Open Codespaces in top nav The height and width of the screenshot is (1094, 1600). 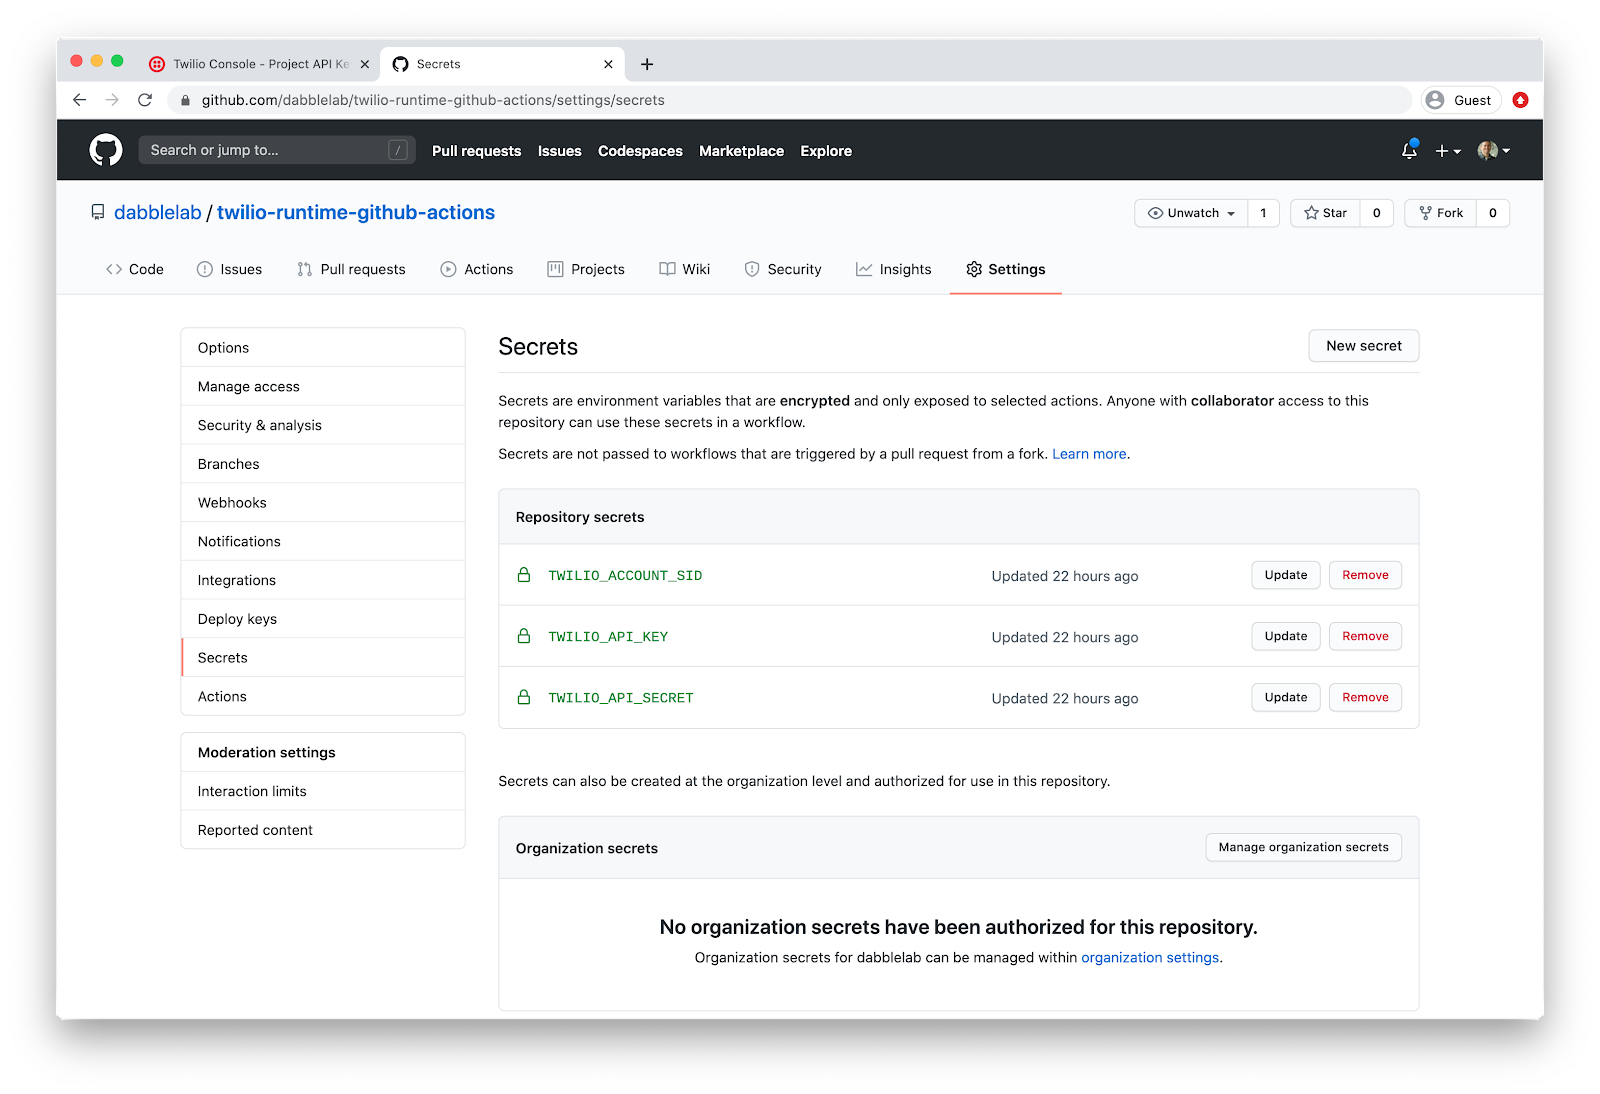coord(640,151)
